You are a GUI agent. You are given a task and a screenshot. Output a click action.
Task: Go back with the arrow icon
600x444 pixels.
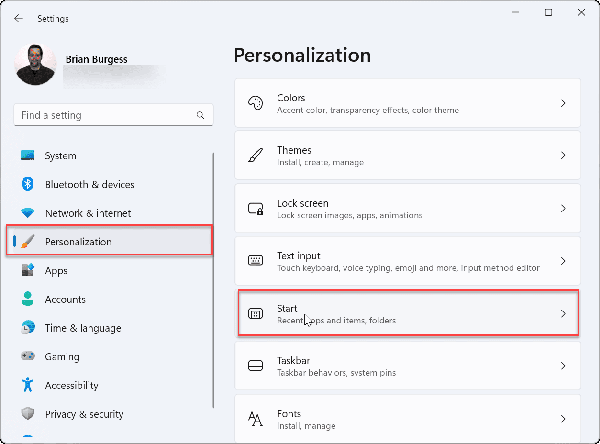click(18, 18)
